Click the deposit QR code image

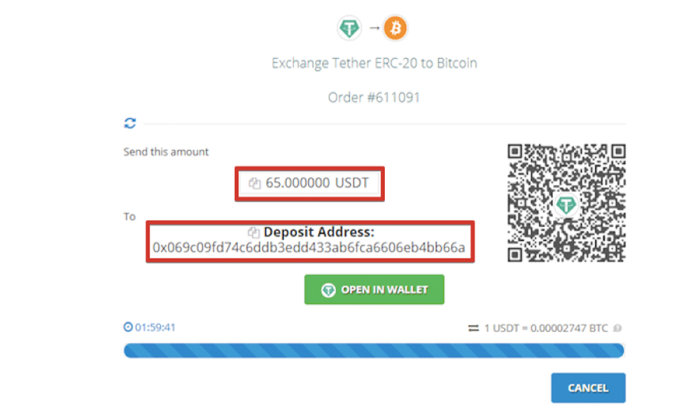tap(566, 203)
